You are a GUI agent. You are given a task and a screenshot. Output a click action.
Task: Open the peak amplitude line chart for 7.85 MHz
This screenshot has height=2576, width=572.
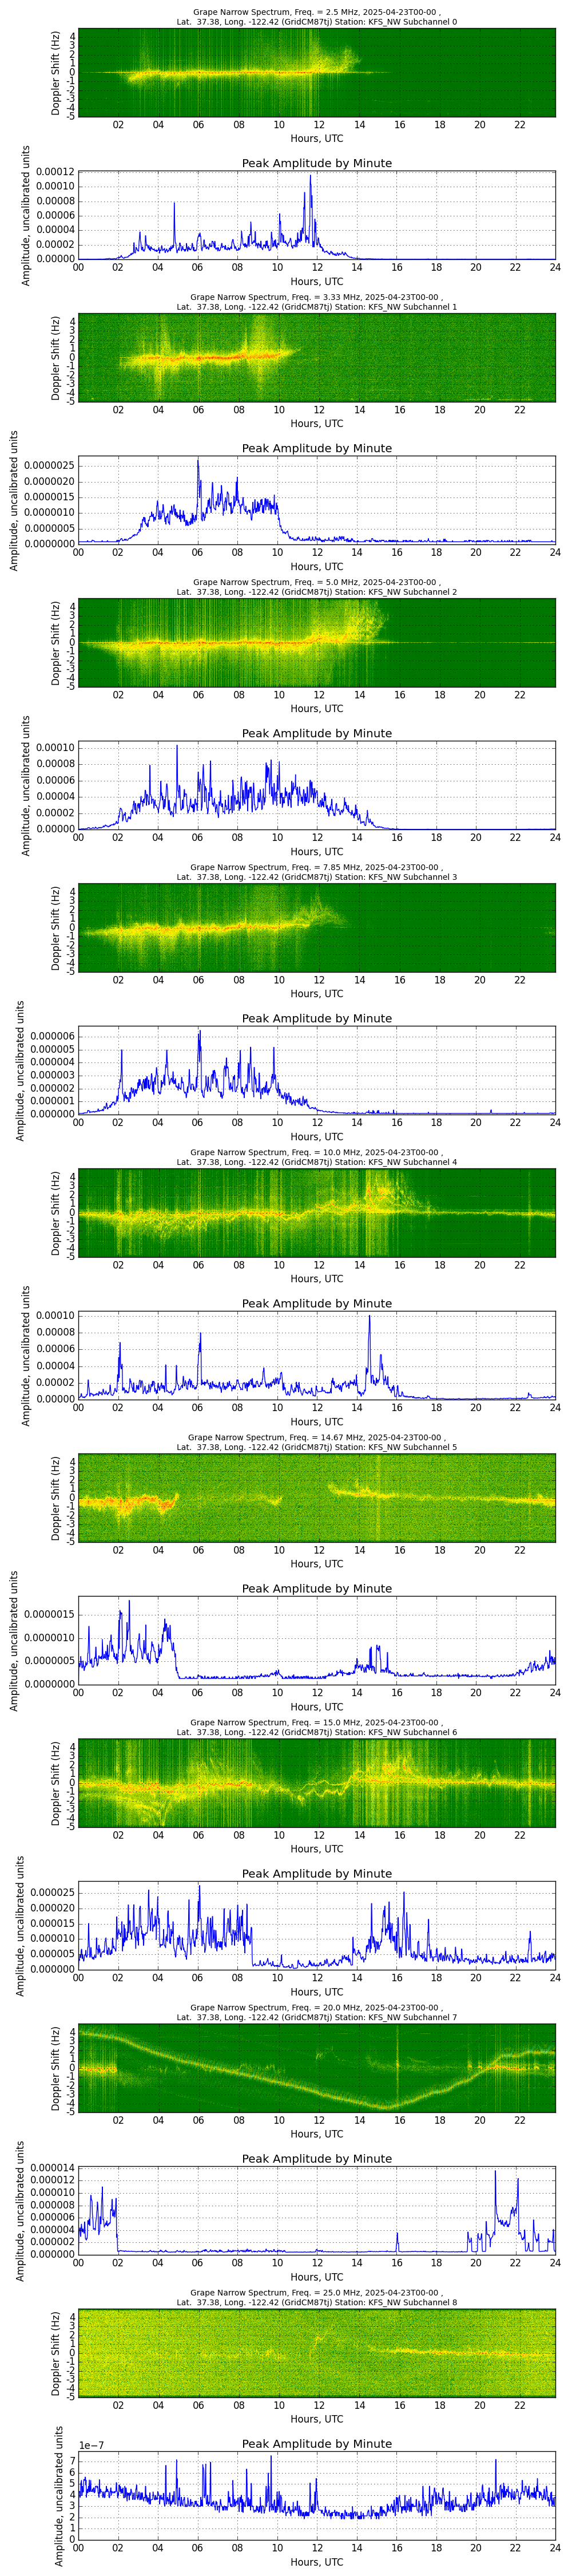point(316,1070)
